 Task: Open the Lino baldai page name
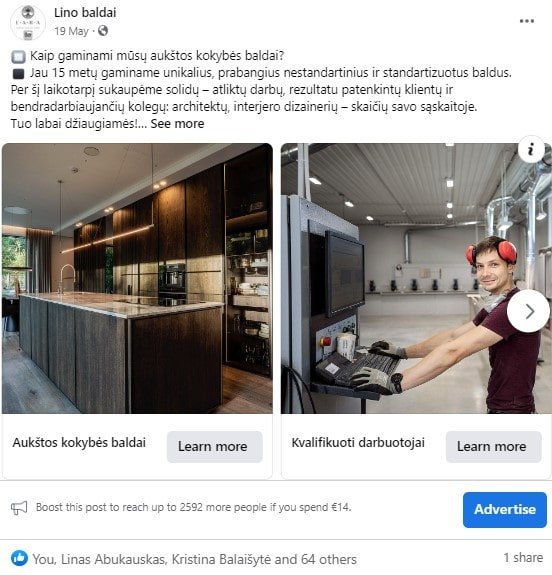pos(85,13)
